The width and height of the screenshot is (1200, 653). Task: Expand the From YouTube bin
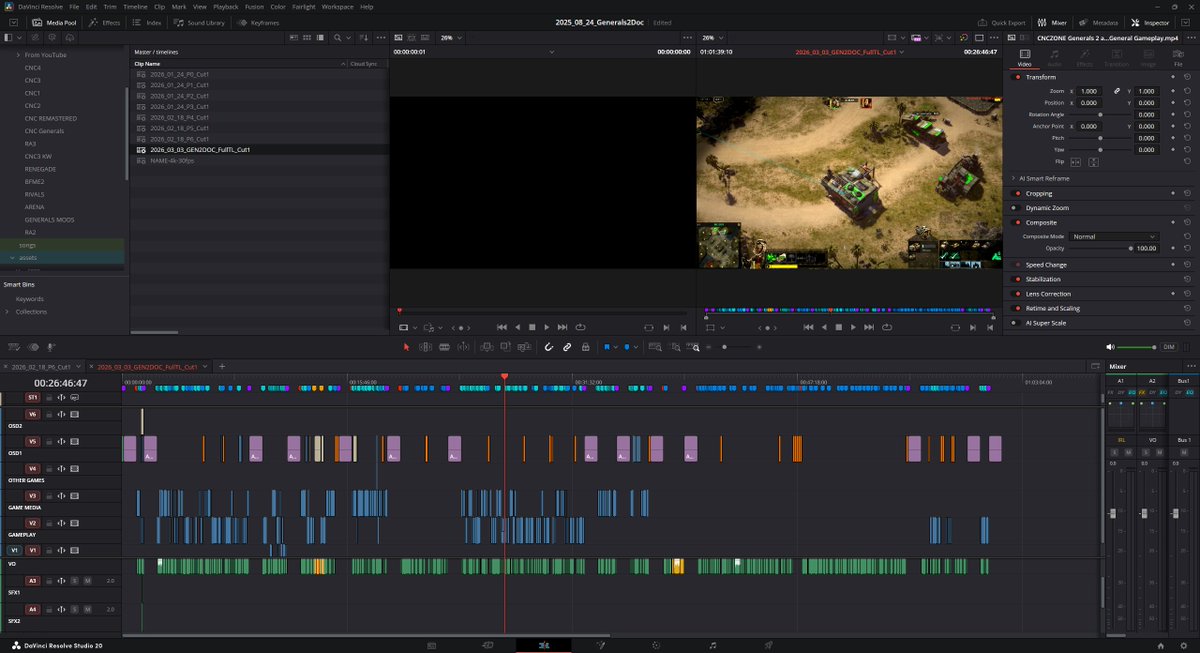[x=19, y=55]
